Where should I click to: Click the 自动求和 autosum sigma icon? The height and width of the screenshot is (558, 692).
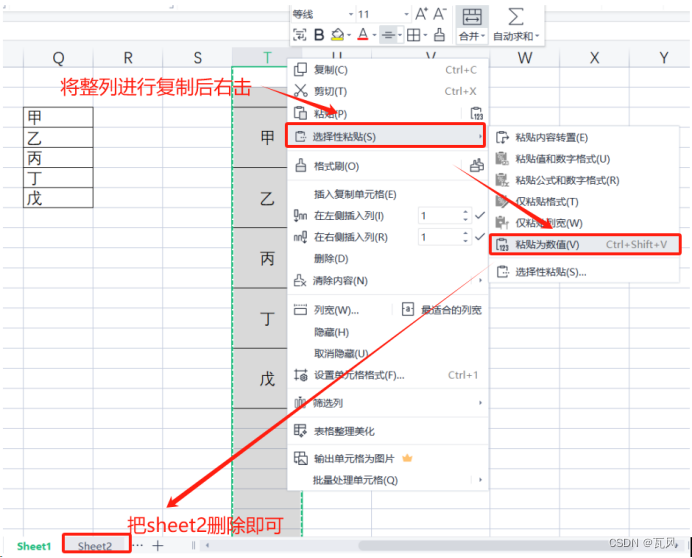point(515,17)
